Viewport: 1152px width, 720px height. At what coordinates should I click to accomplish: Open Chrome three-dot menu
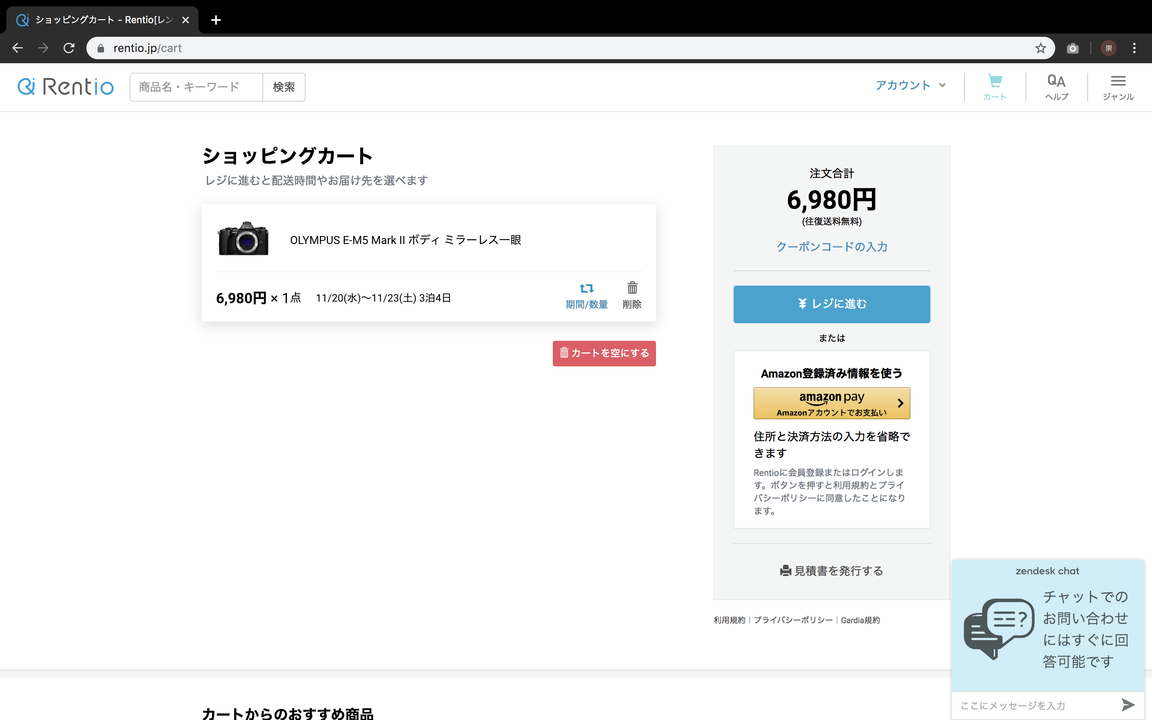[1134, 48]
